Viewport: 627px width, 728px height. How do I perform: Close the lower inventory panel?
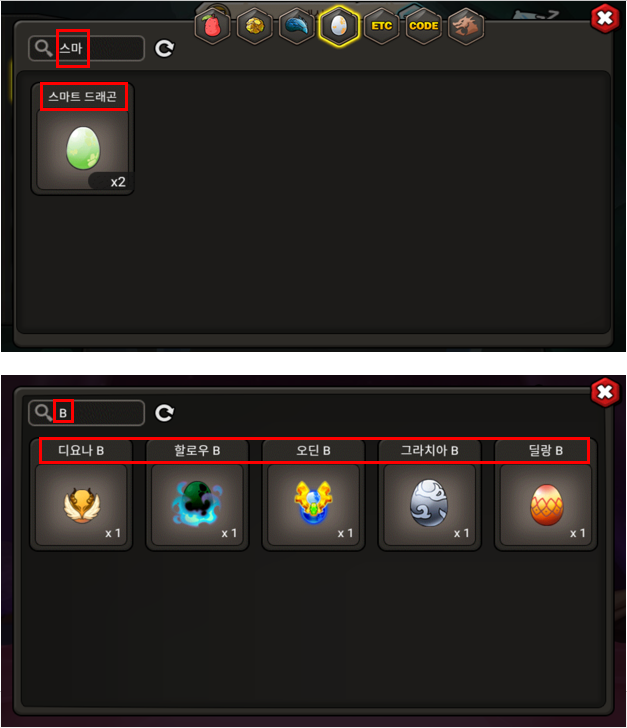[x=605, y=393]
